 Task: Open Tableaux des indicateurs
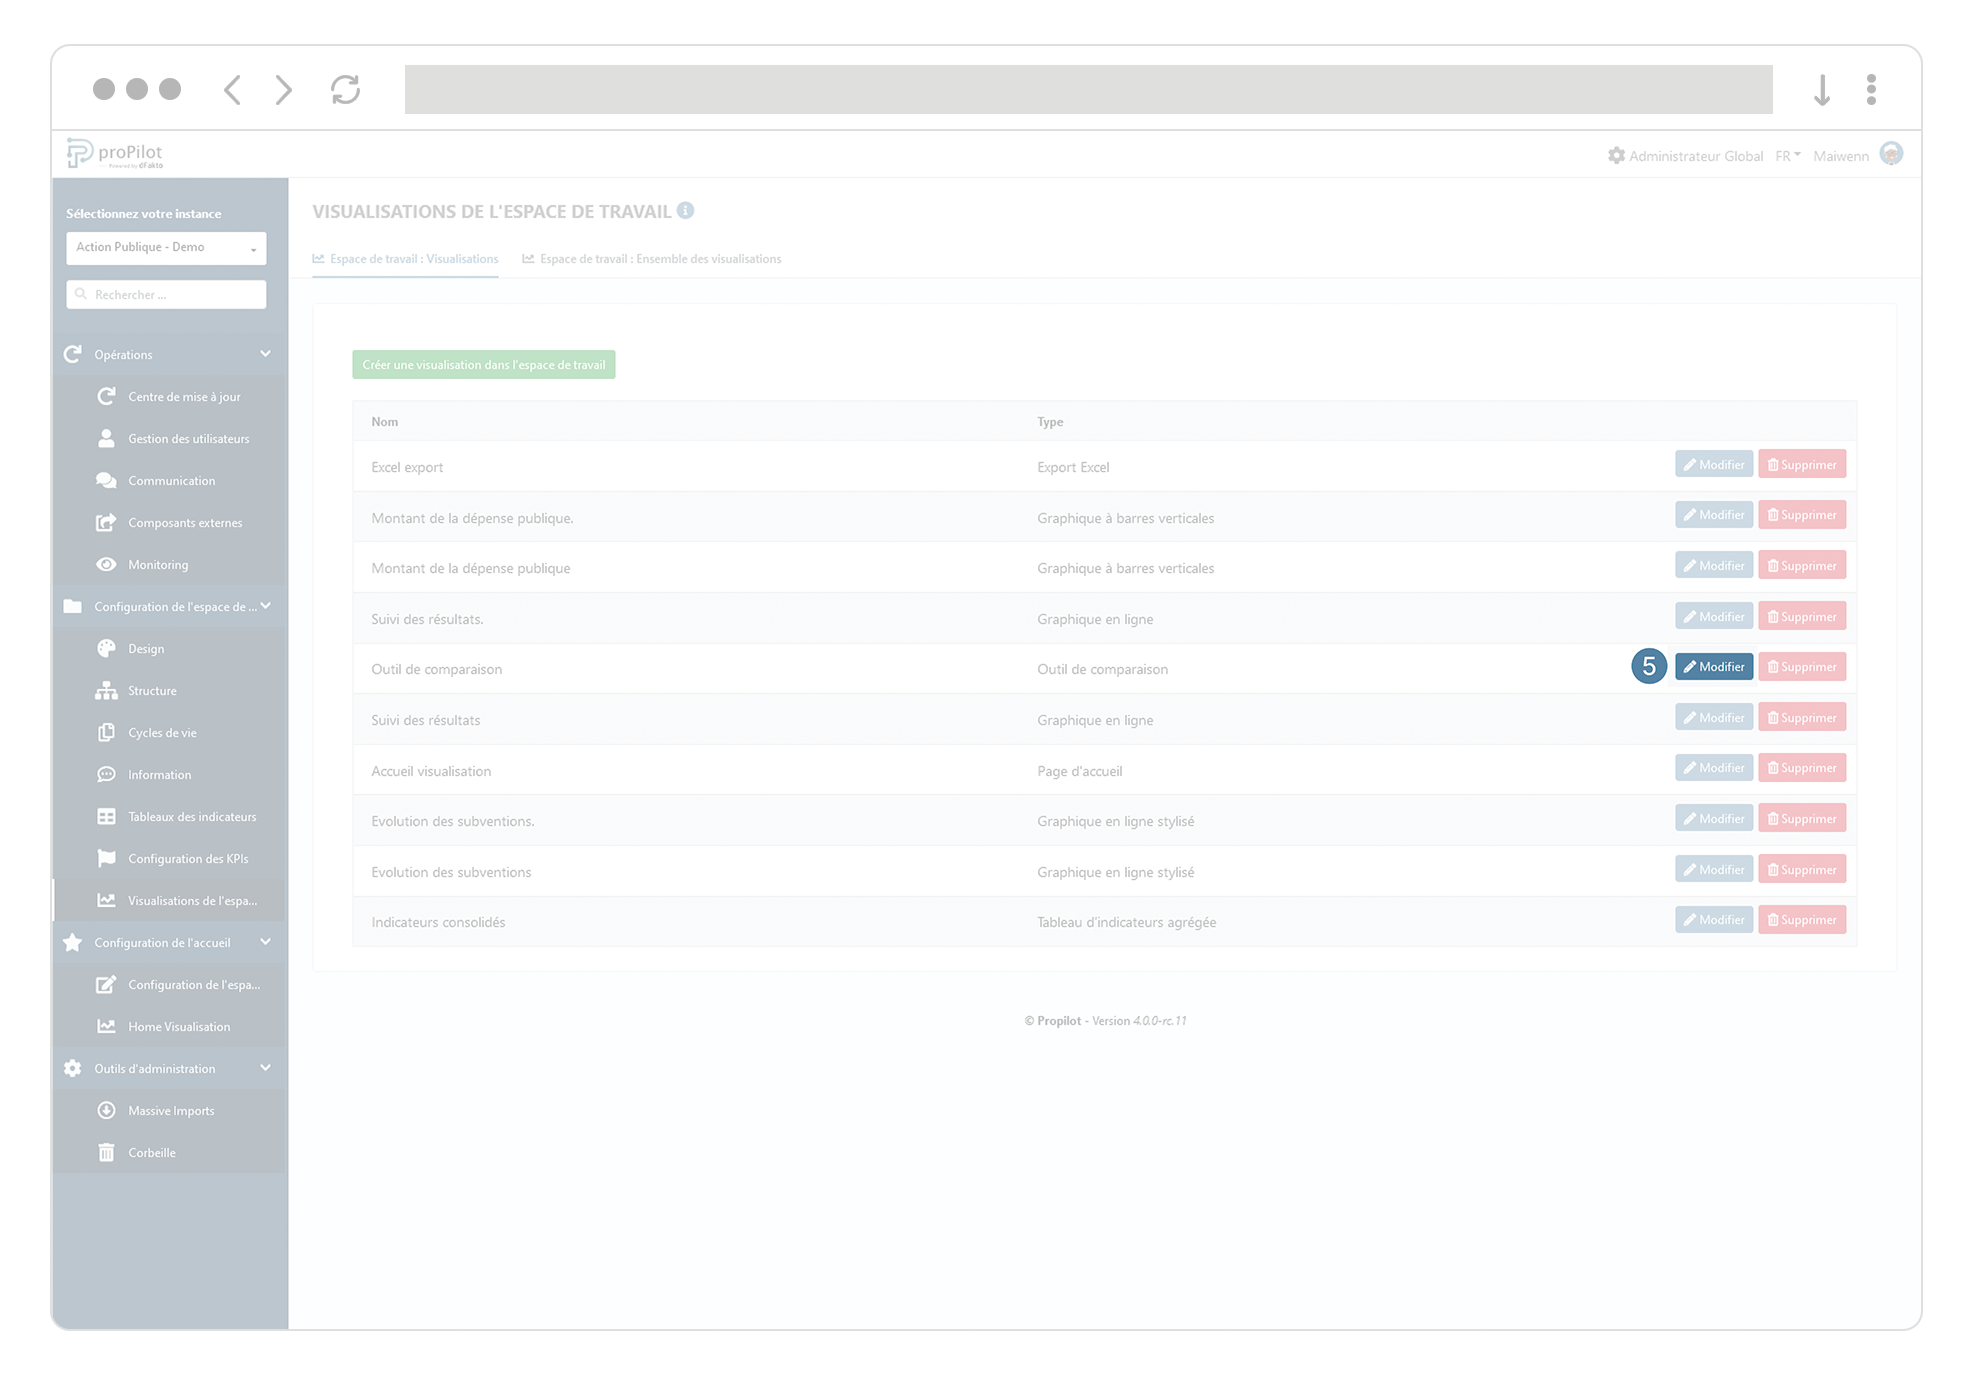(192, 816)
